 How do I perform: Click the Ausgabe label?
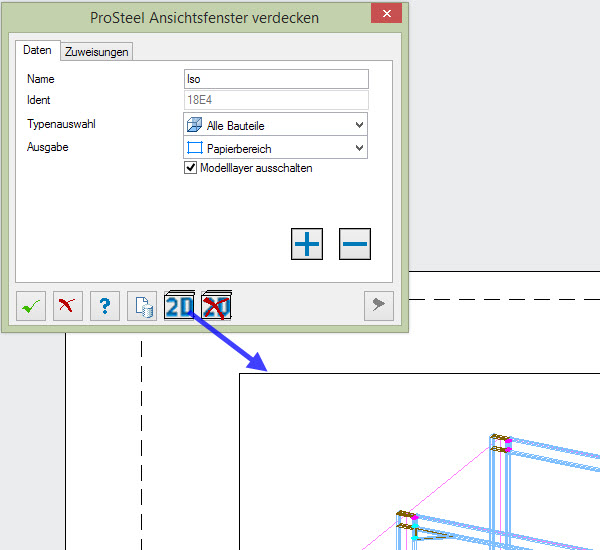point(48,147)
